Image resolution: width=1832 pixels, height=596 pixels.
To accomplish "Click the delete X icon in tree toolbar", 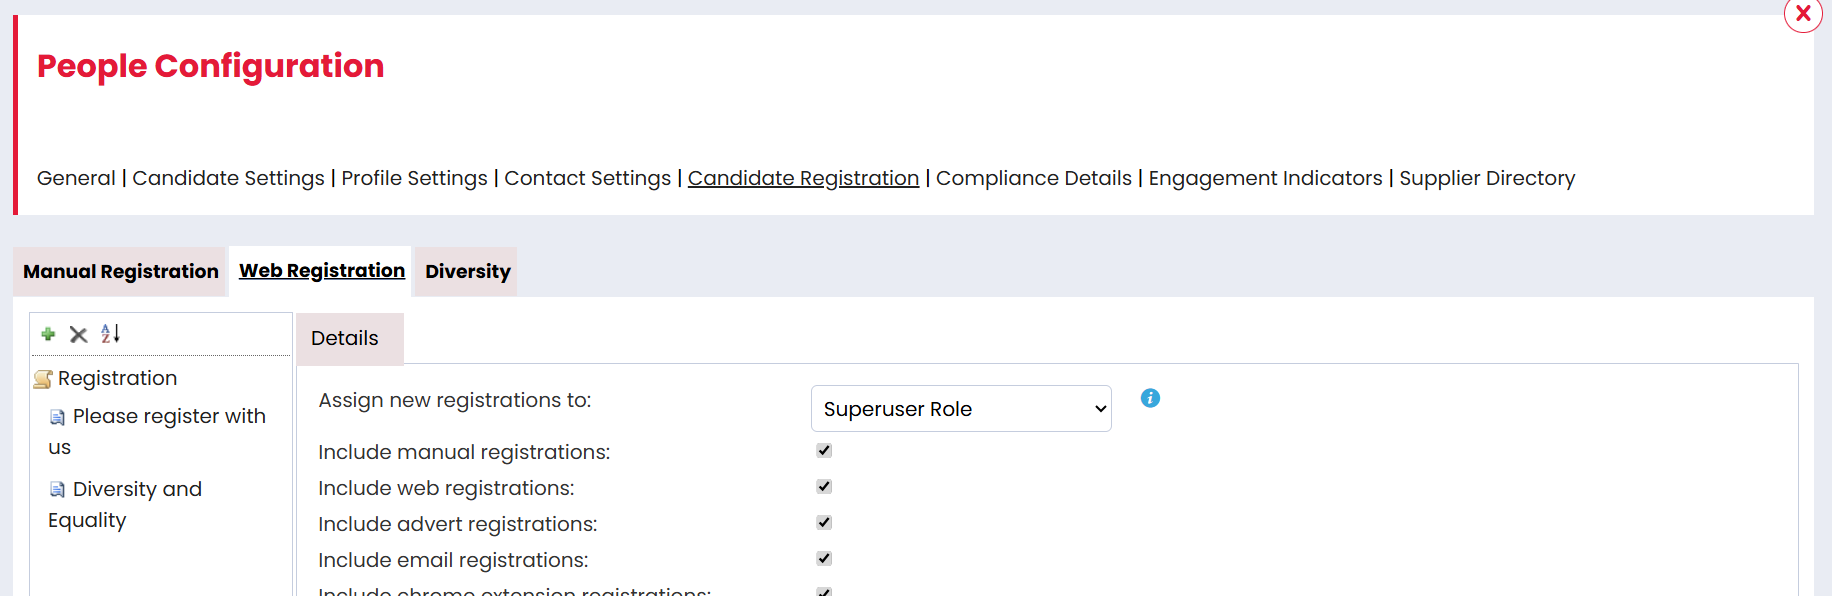I will click(78, 334).
